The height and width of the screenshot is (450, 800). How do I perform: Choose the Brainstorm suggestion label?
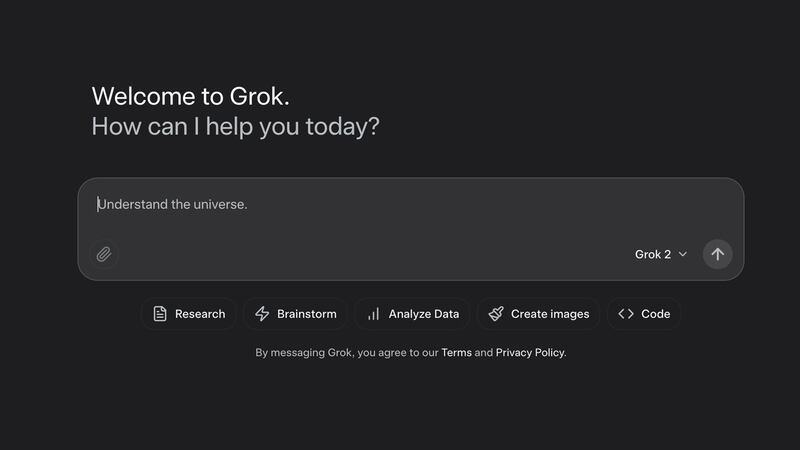(307, 314)
